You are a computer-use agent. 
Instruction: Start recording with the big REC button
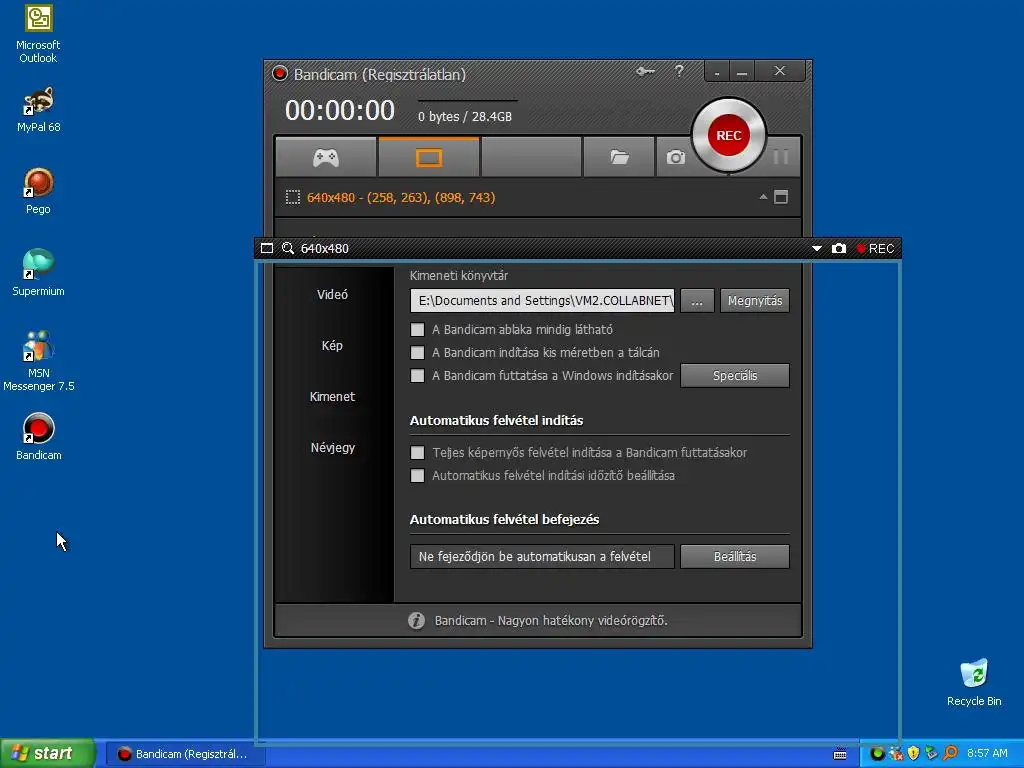coord(728,135)
